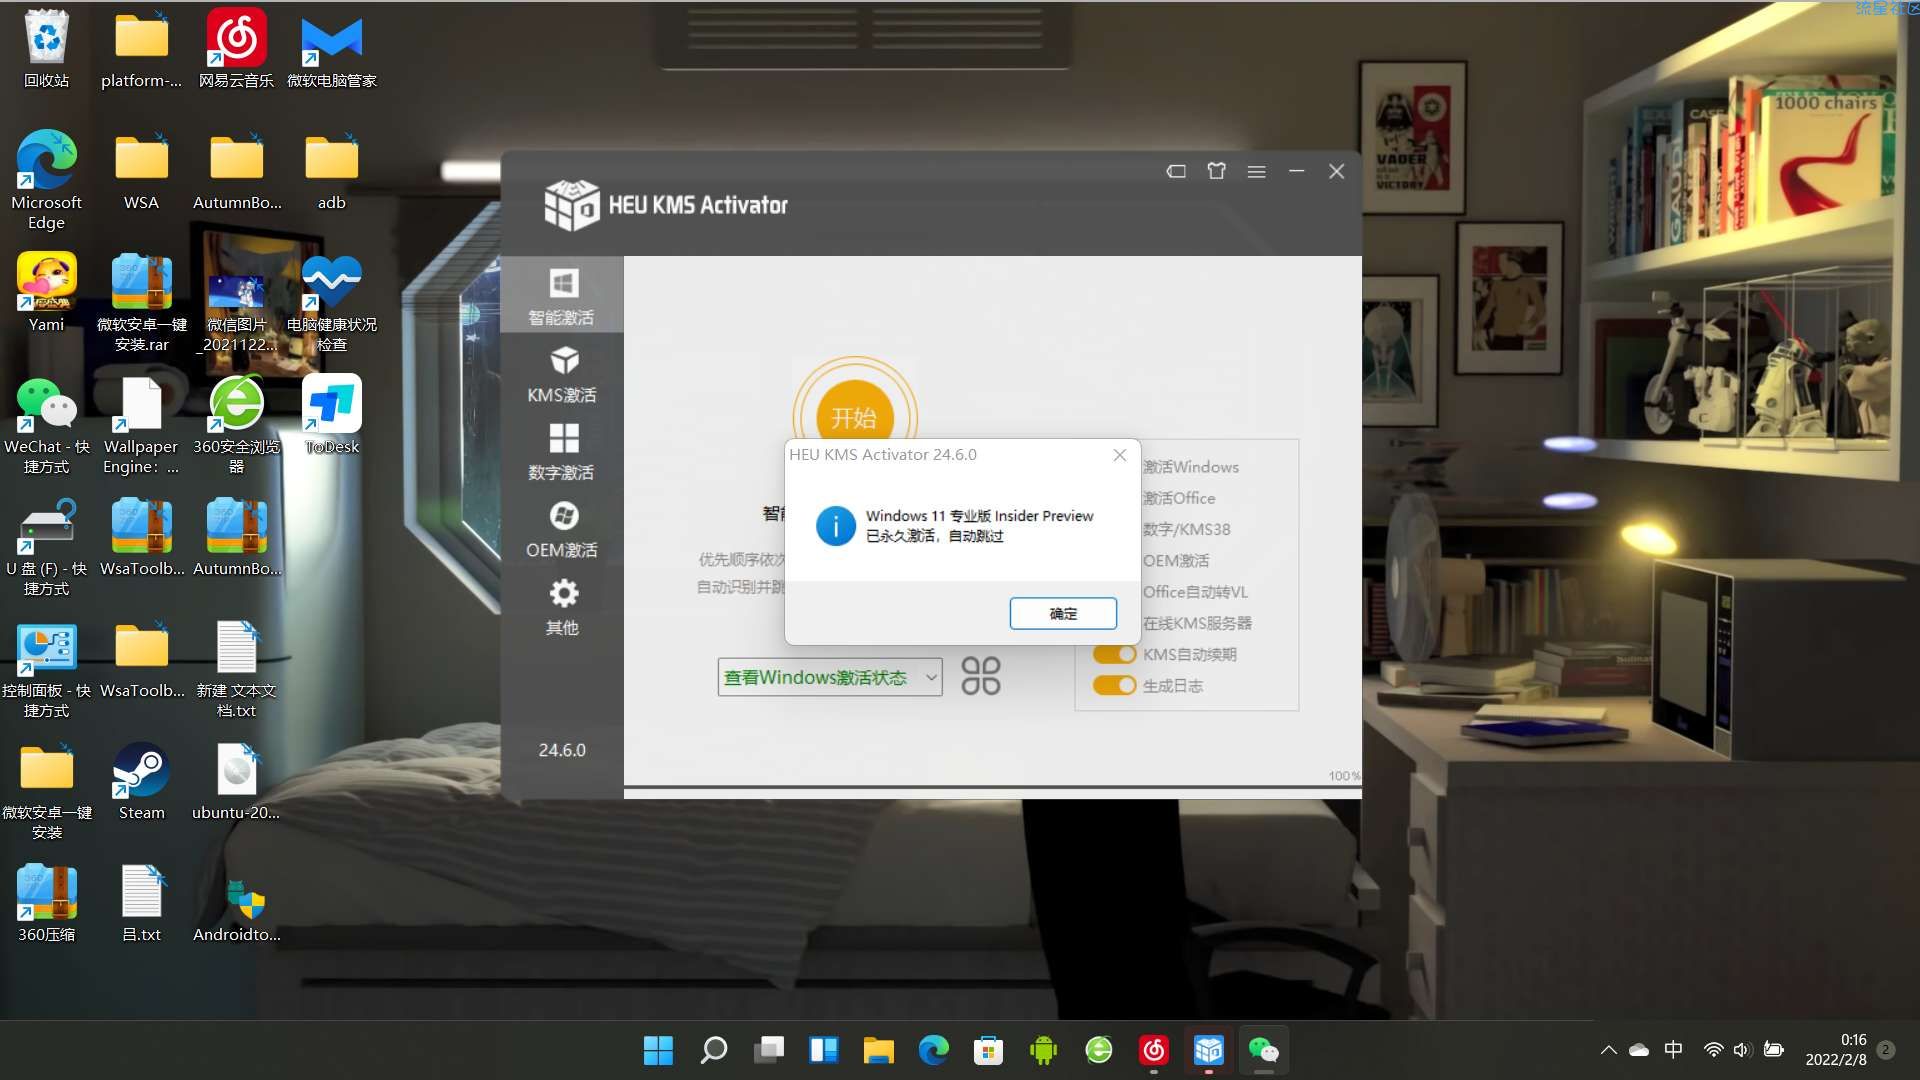This screenshot has width=1920, height=1080.
Task: Select 360压缩 desktop icon
Action: (x=47, y=903)
